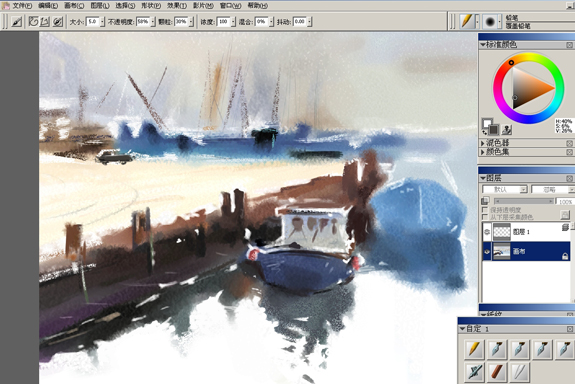
Task: Click the lock icon button in layers panel
Action: click(x=565, y=214)
